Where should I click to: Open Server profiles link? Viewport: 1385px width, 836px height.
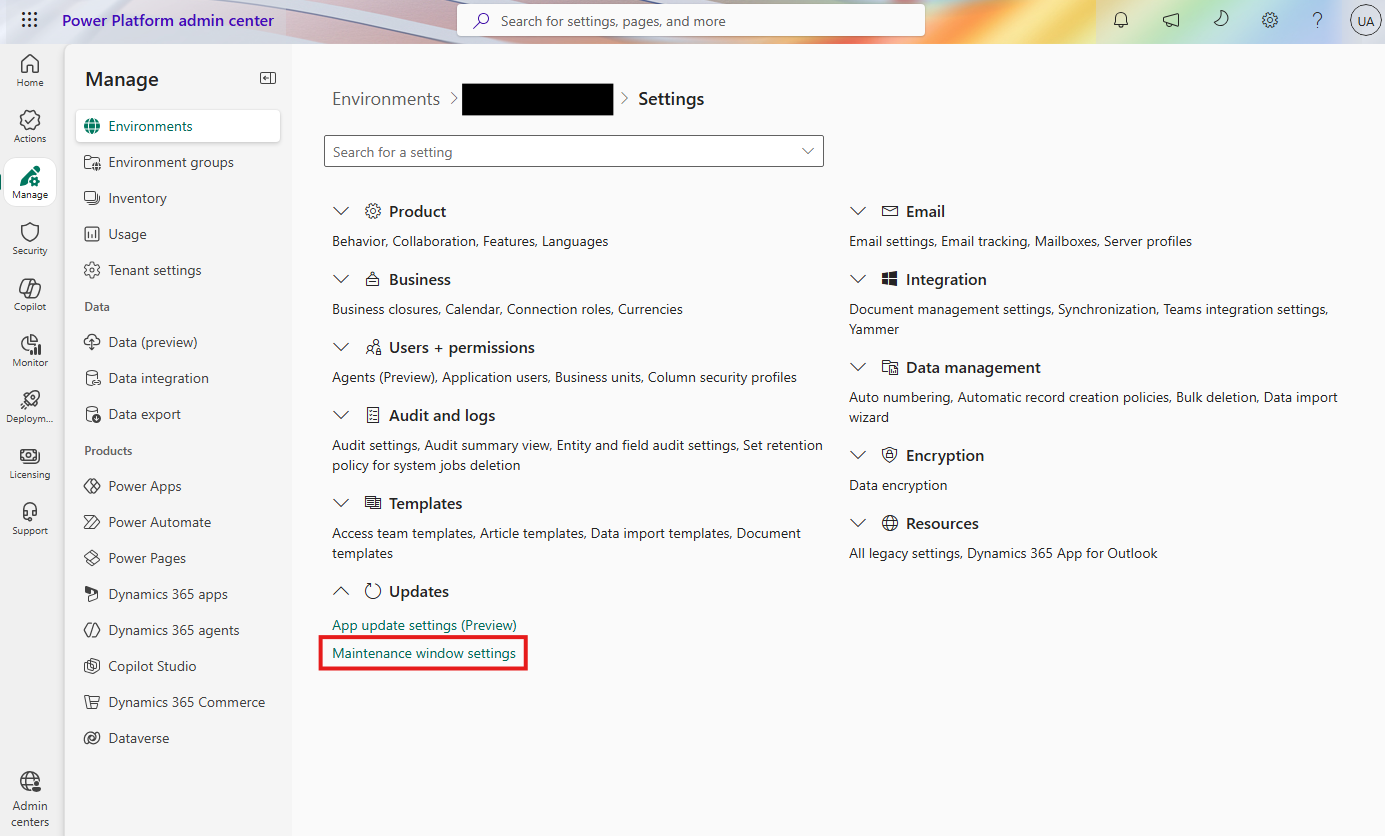1148,241
